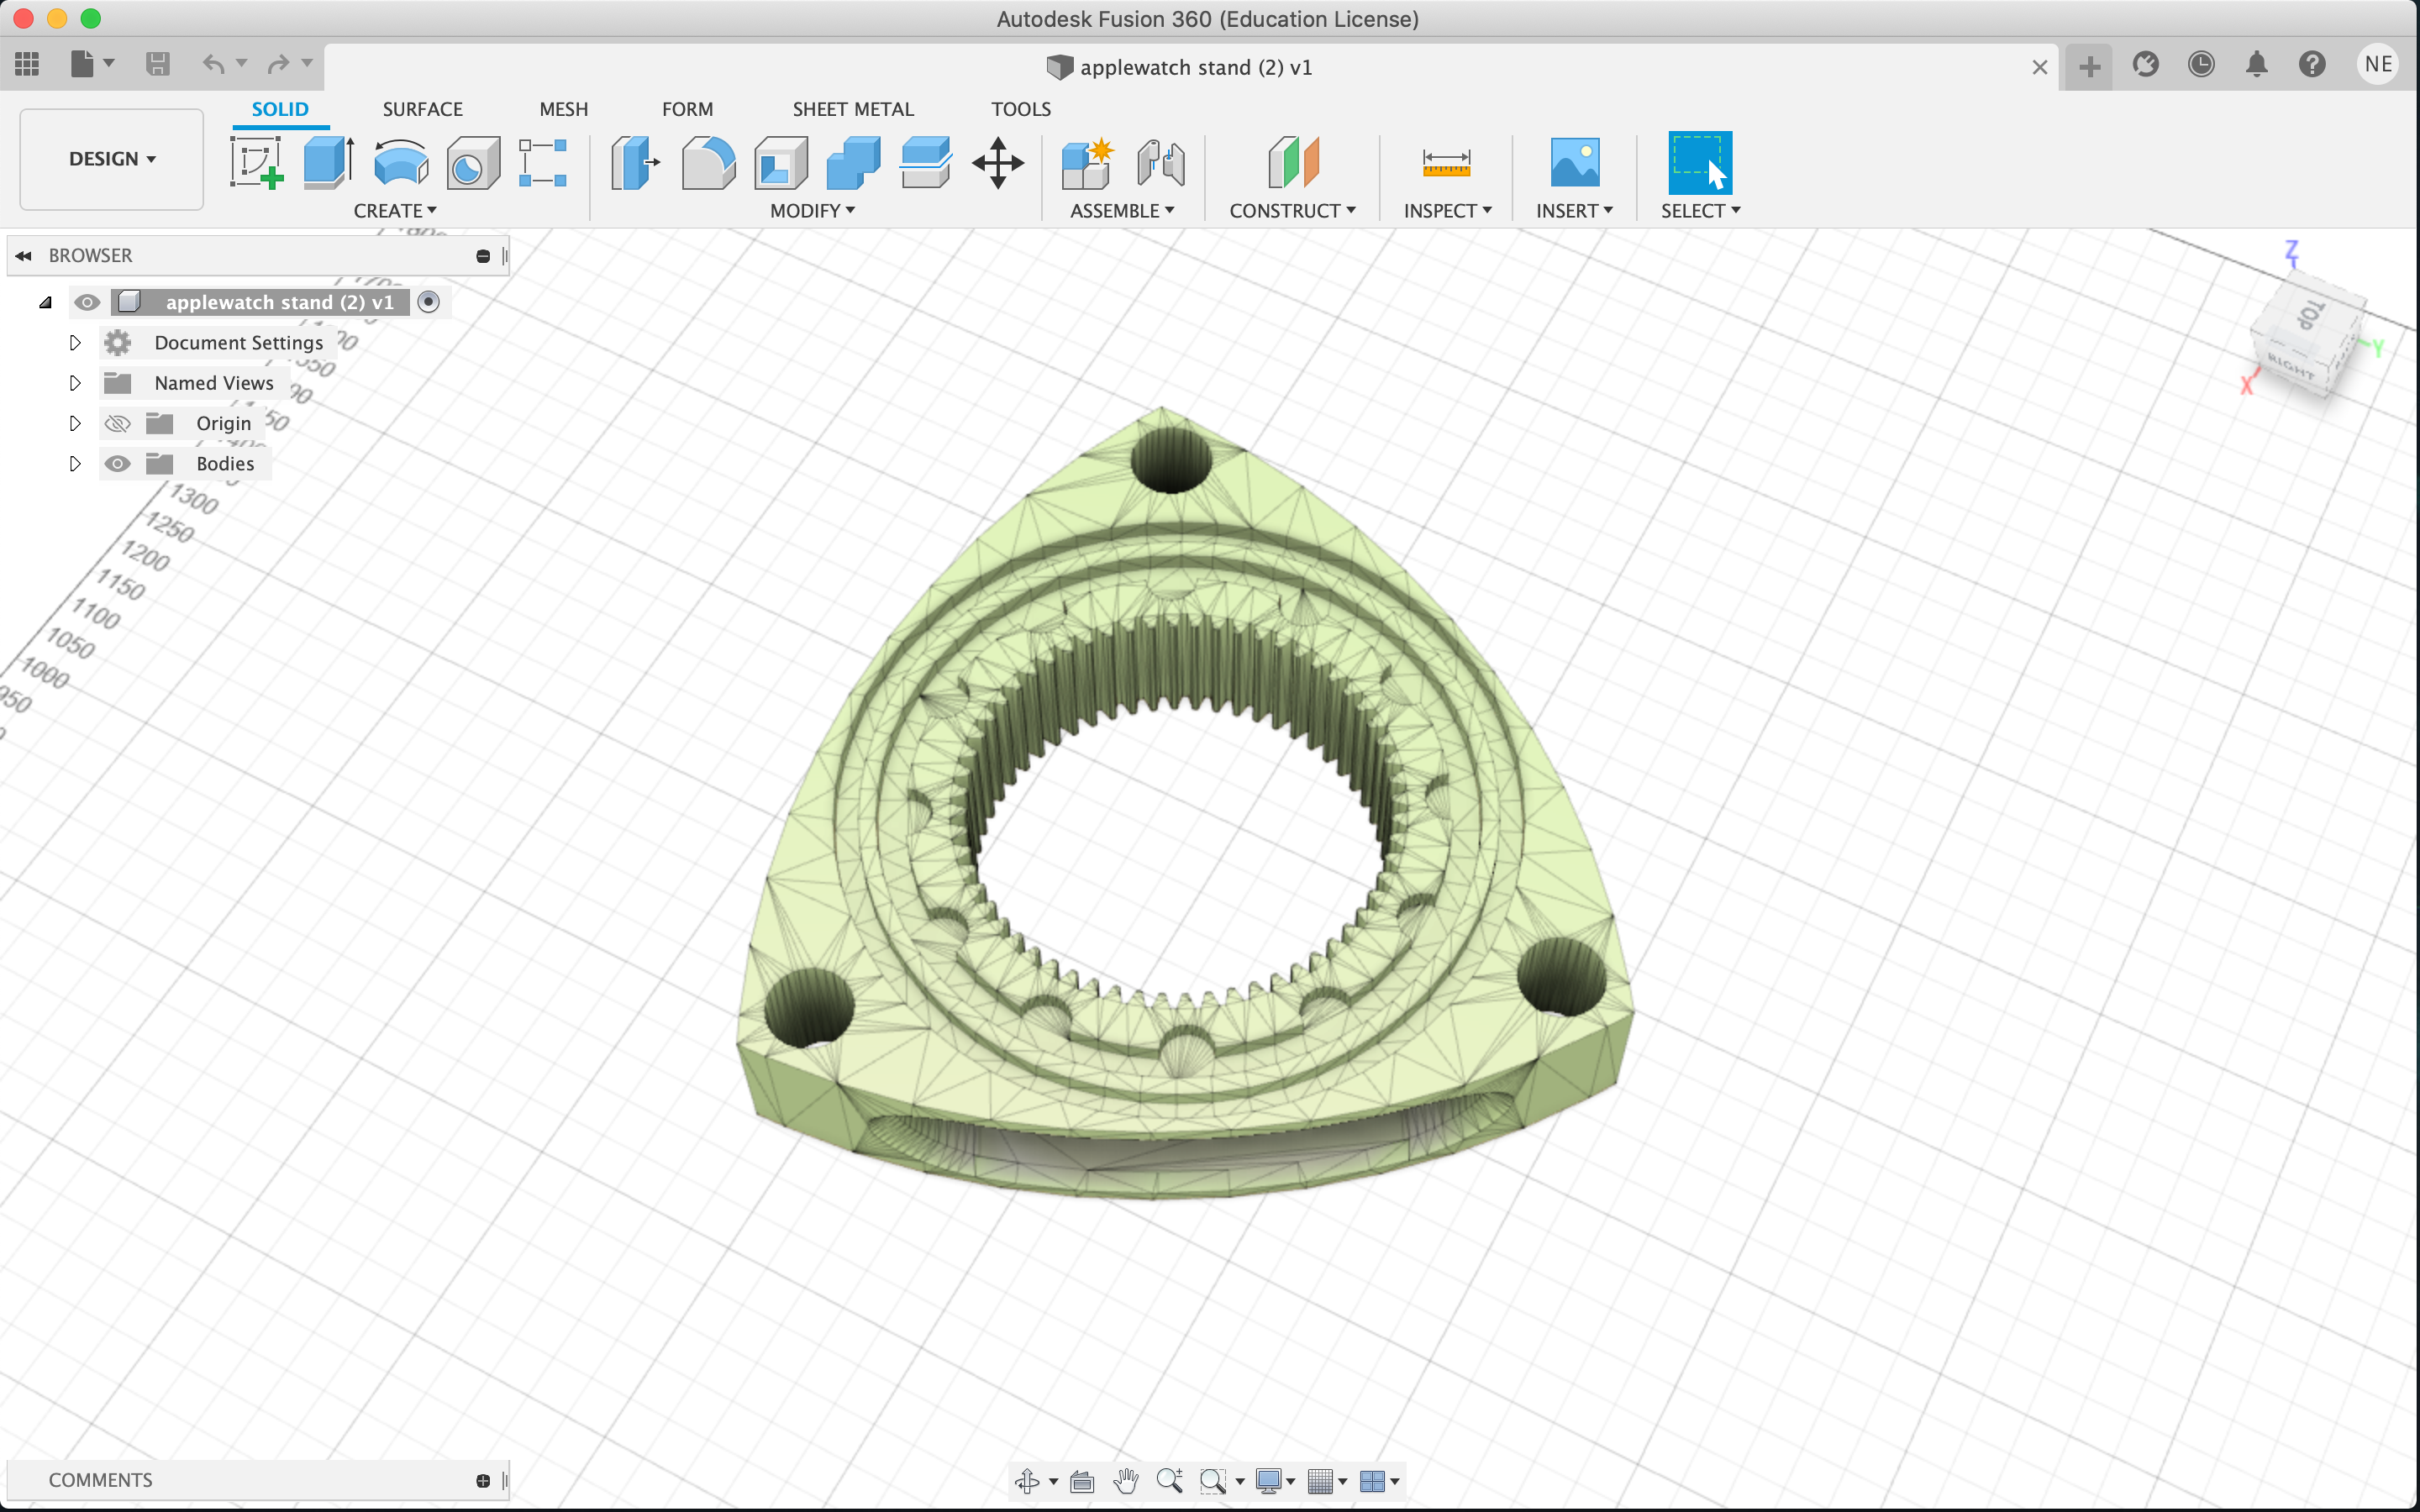The height and width of the screenshot is (1512, 2420).
Task: Select the Create Sketch tool
Action: click(256, 163)
